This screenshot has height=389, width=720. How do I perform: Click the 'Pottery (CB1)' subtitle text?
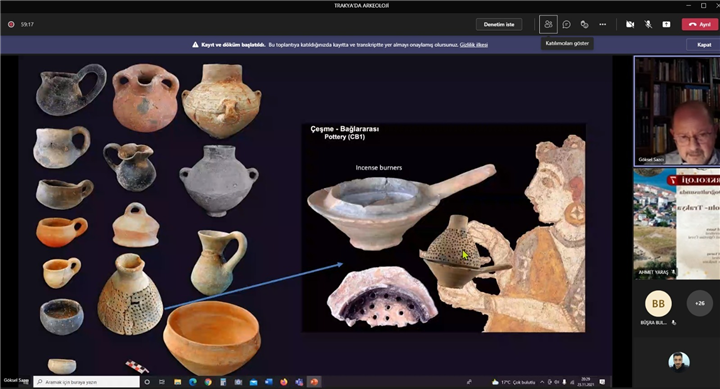pos(344,137)
